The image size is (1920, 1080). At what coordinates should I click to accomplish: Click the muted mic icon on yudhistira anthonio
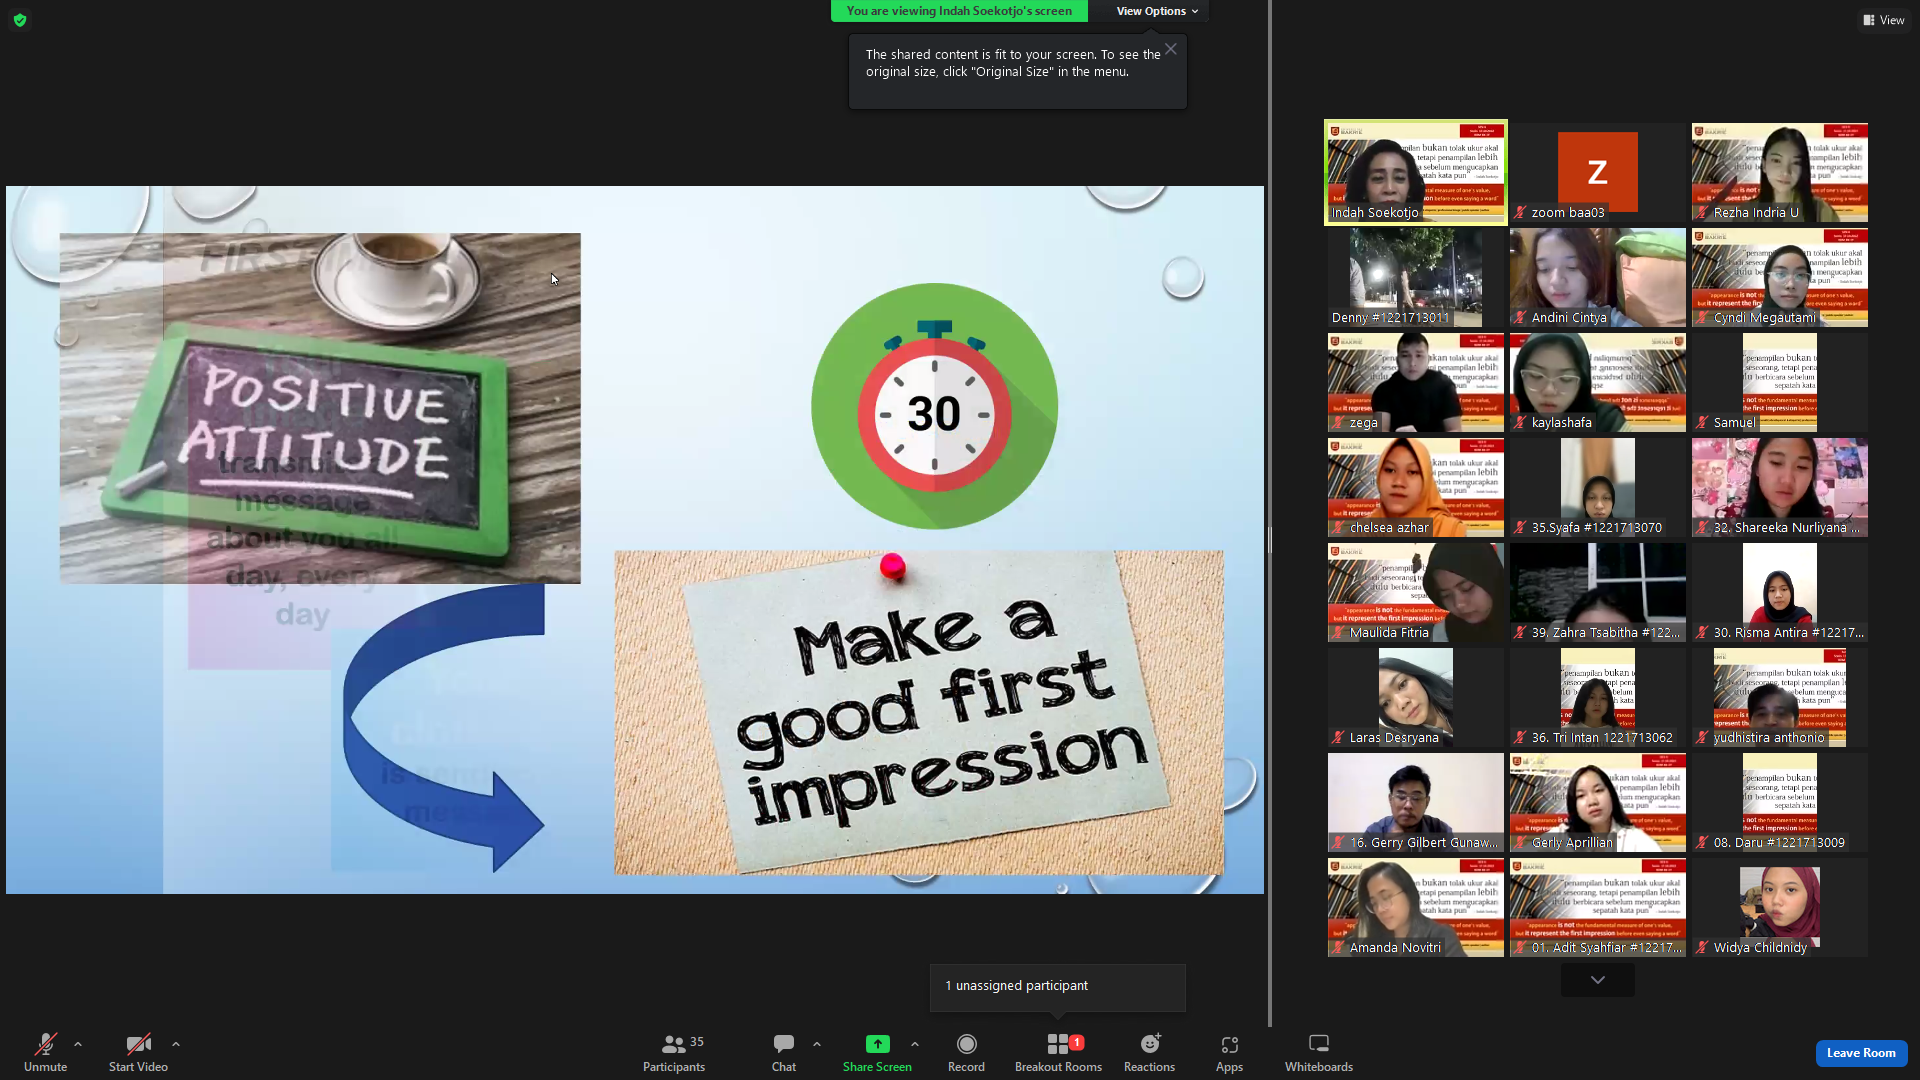click(x=1702, y=737)
